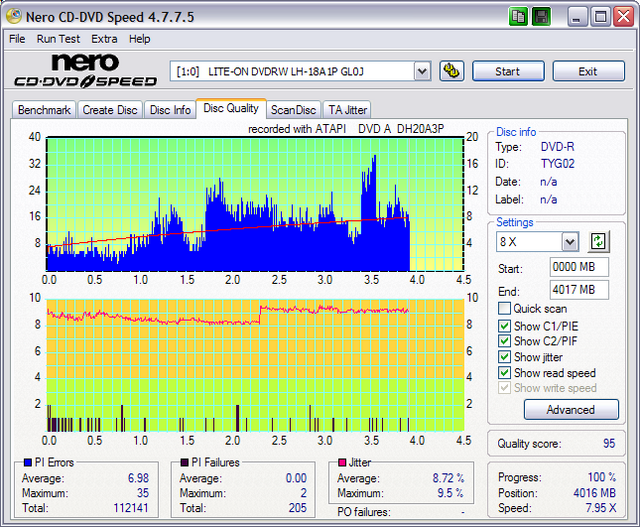Click PI Errors average value 6.98
This screenshot has height=527, width=640.
click(138, 478)
